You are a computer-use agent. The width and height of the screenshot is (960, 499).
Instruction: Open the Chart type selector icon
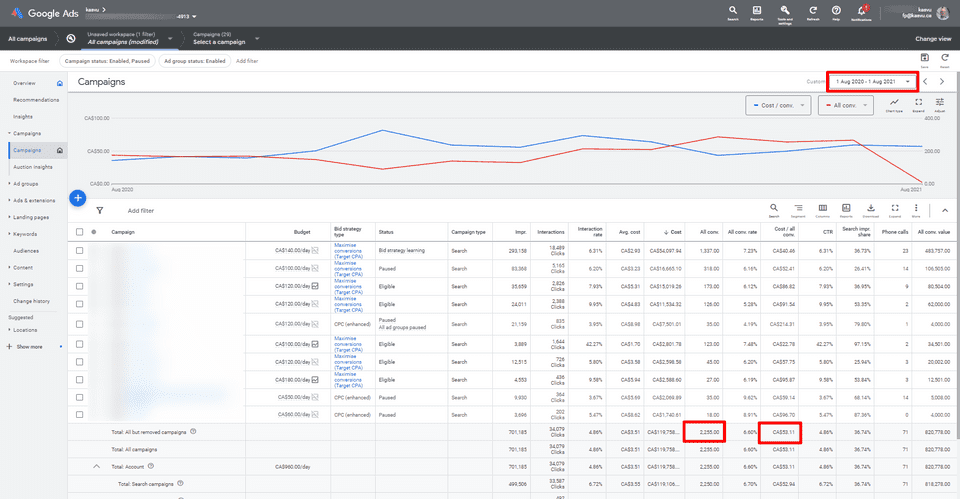[x=894, y=104]
